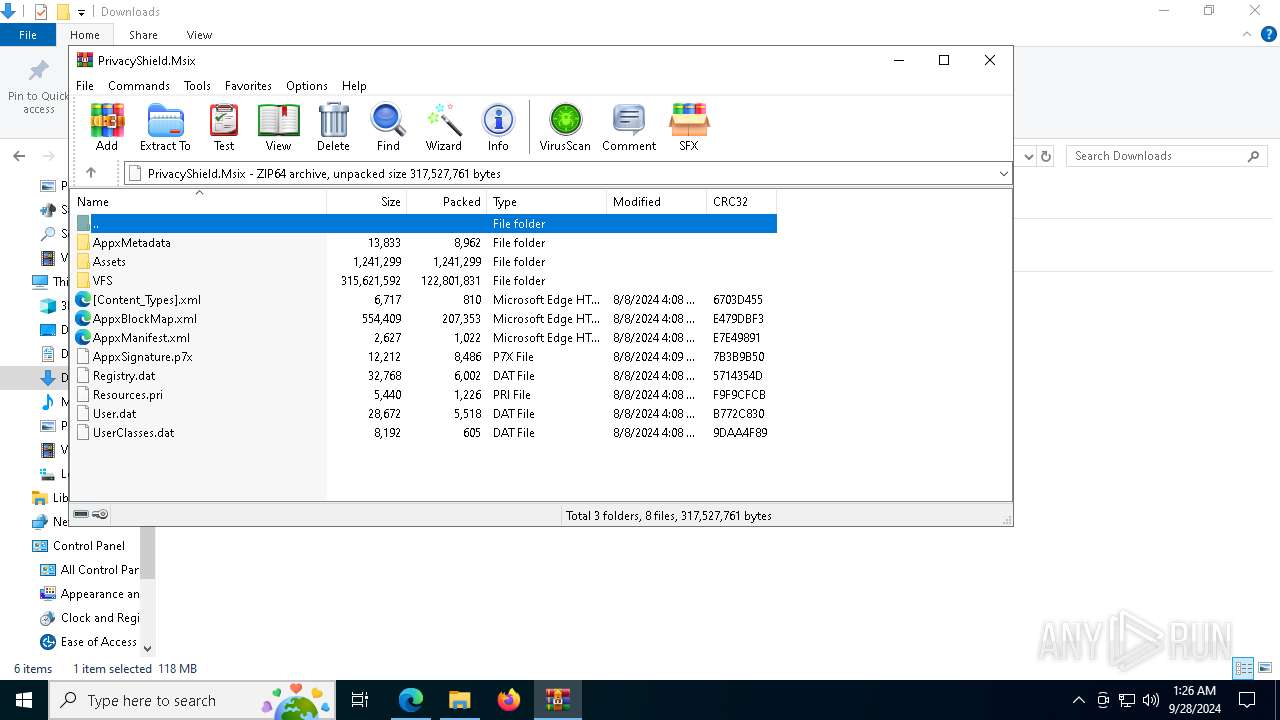Select the VFS folder row
Screen dimensions: 1280x720
coord(425,281)
